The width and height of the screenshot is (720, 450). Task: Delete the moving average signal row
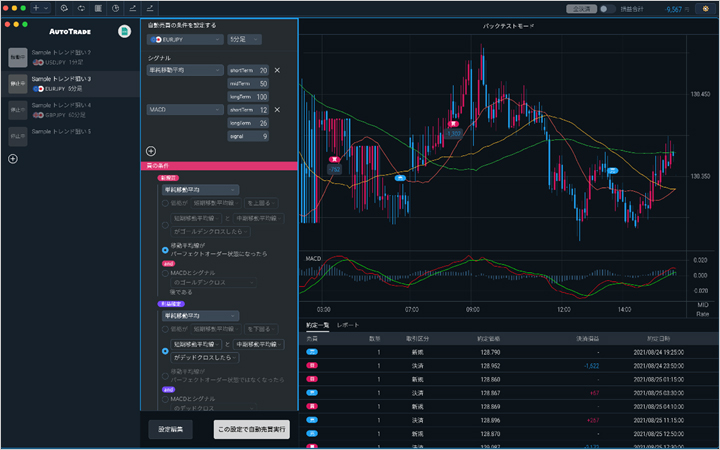pyautogui.click(x=277, y=70)
